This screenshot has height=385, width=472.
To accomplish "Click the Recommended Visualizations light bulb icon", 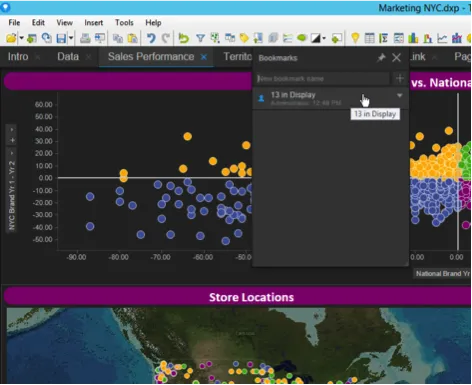I will click(x=355, y=38).
